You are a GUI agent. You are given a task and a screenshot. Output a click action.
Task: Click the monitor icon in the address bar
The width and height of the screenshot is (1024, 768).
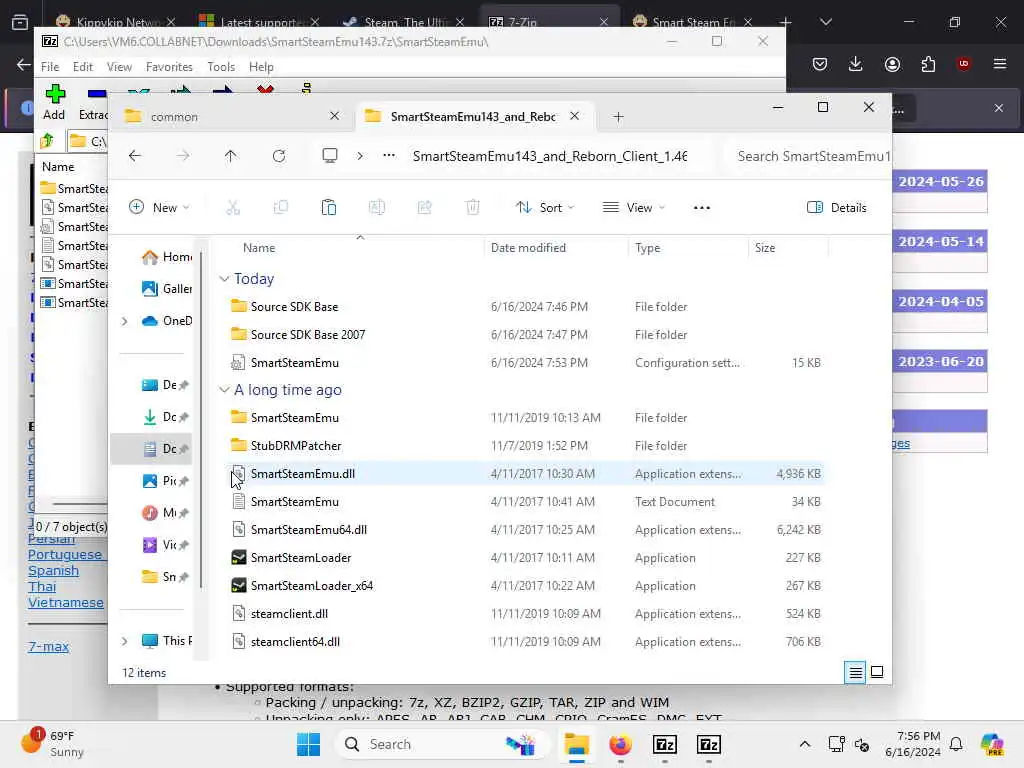coord(330,155)
